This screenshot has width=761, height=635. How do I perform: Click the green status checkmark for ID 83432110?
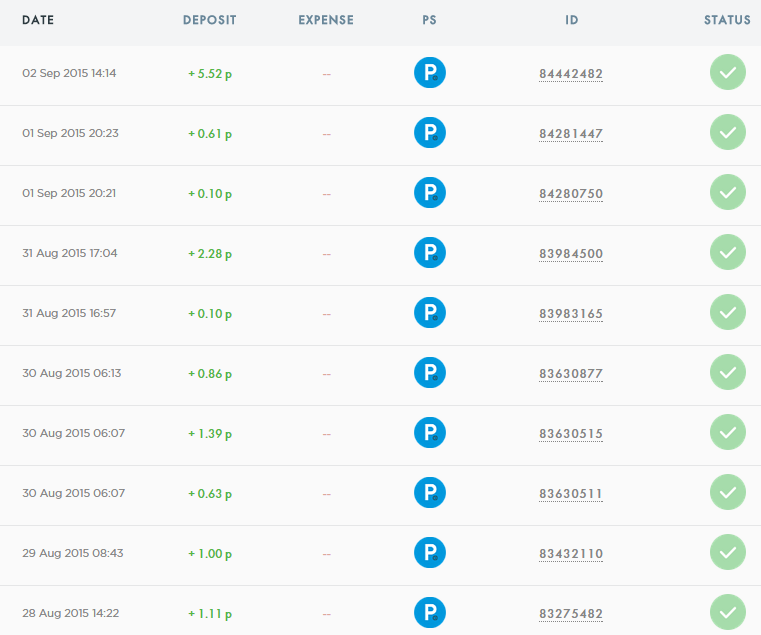(x=728, y=552)
